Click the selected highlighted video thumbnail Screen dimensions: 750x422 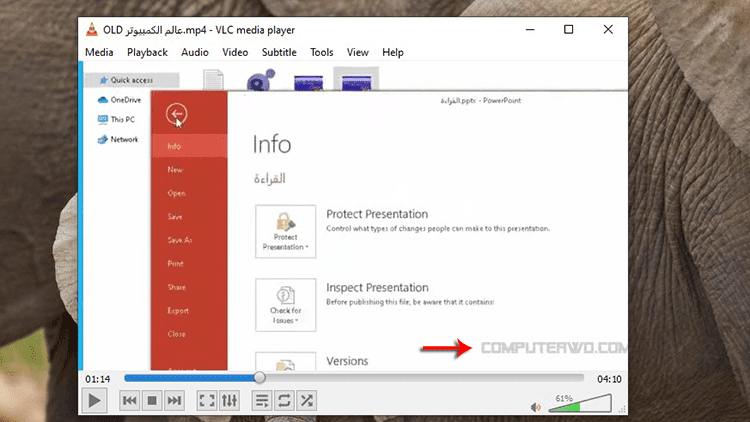(356, 79)
